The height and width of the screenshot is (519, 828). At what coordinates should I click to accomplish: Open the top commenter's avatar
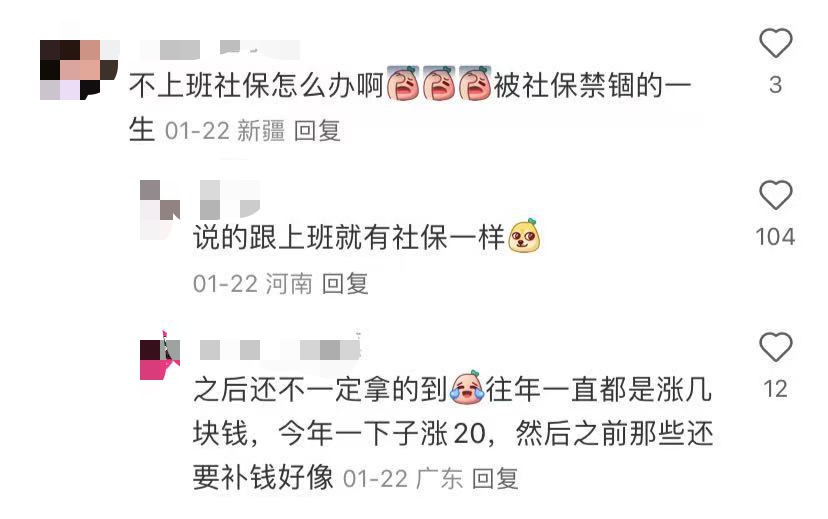point(79,70)
